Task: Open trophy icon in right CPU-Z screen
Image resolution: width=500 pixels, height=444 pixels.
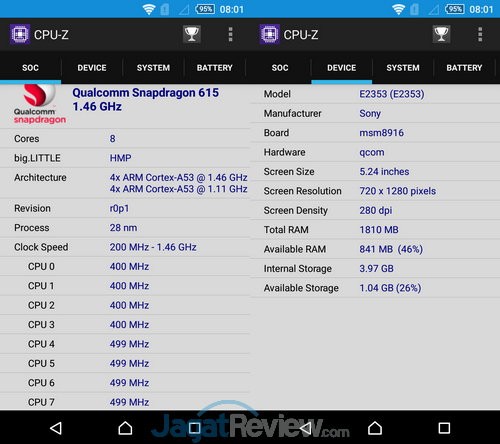Action: [x=441, y=34]
